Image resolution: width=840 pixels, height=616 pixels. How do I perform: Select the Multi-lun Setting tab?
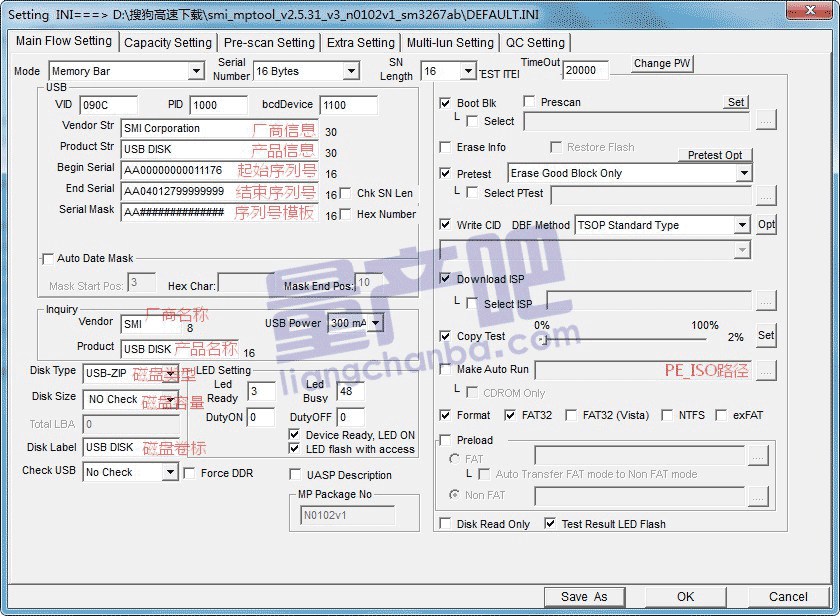450,43
